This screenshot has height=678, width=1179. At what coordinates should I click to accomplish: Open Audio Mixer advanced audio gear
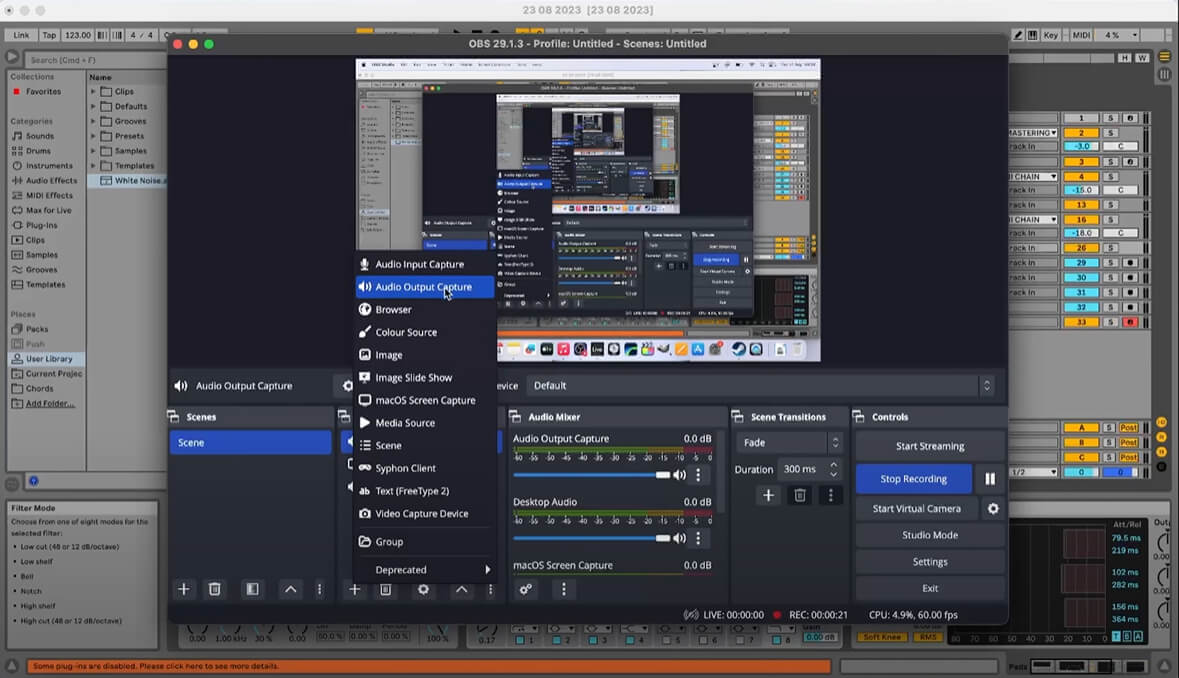pos(526,589)
